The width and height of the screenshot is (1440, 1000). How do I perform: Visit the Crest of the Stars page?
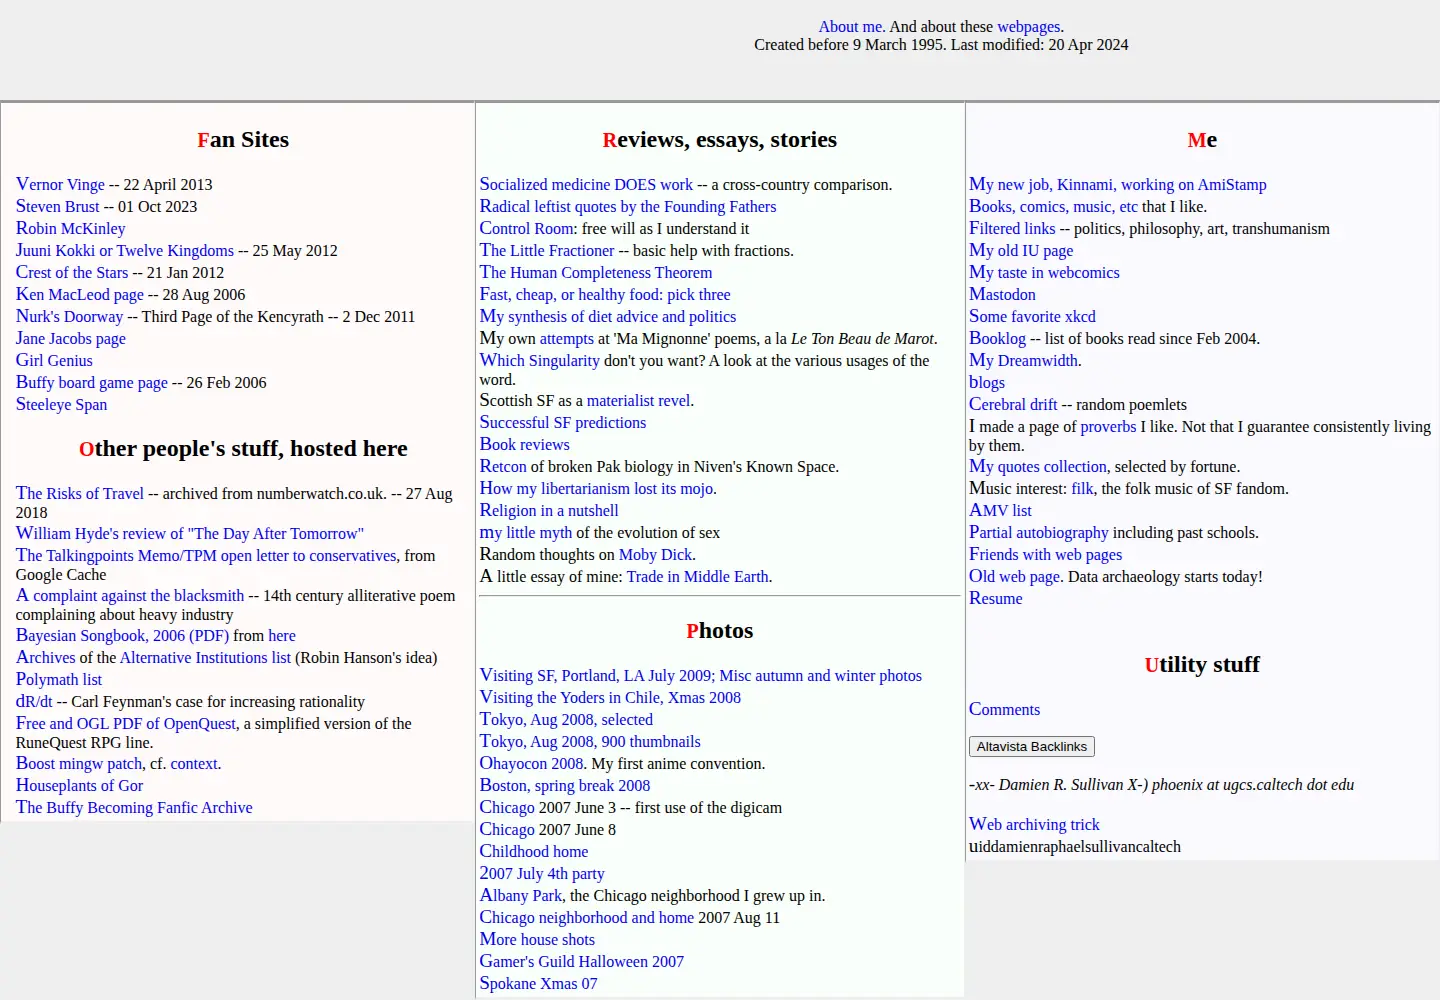pos(72,272)
